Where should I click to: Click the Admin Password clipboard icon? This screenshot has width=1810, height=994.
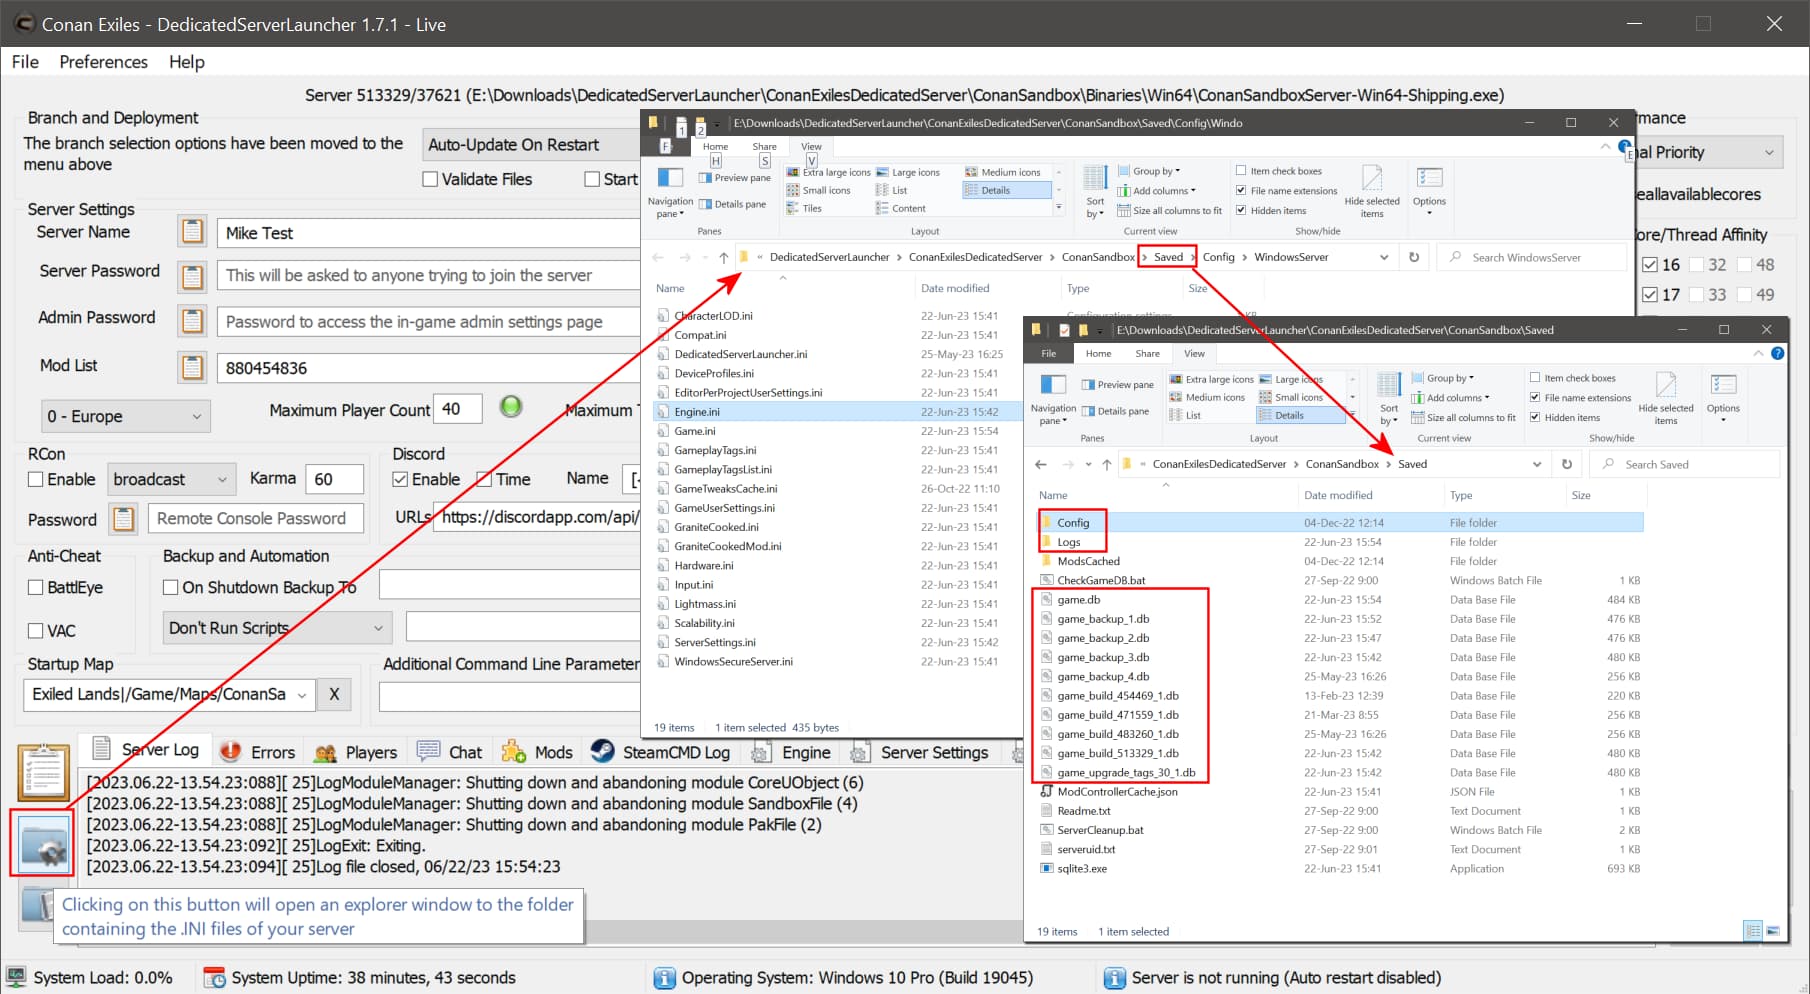(x=192, y=321)
